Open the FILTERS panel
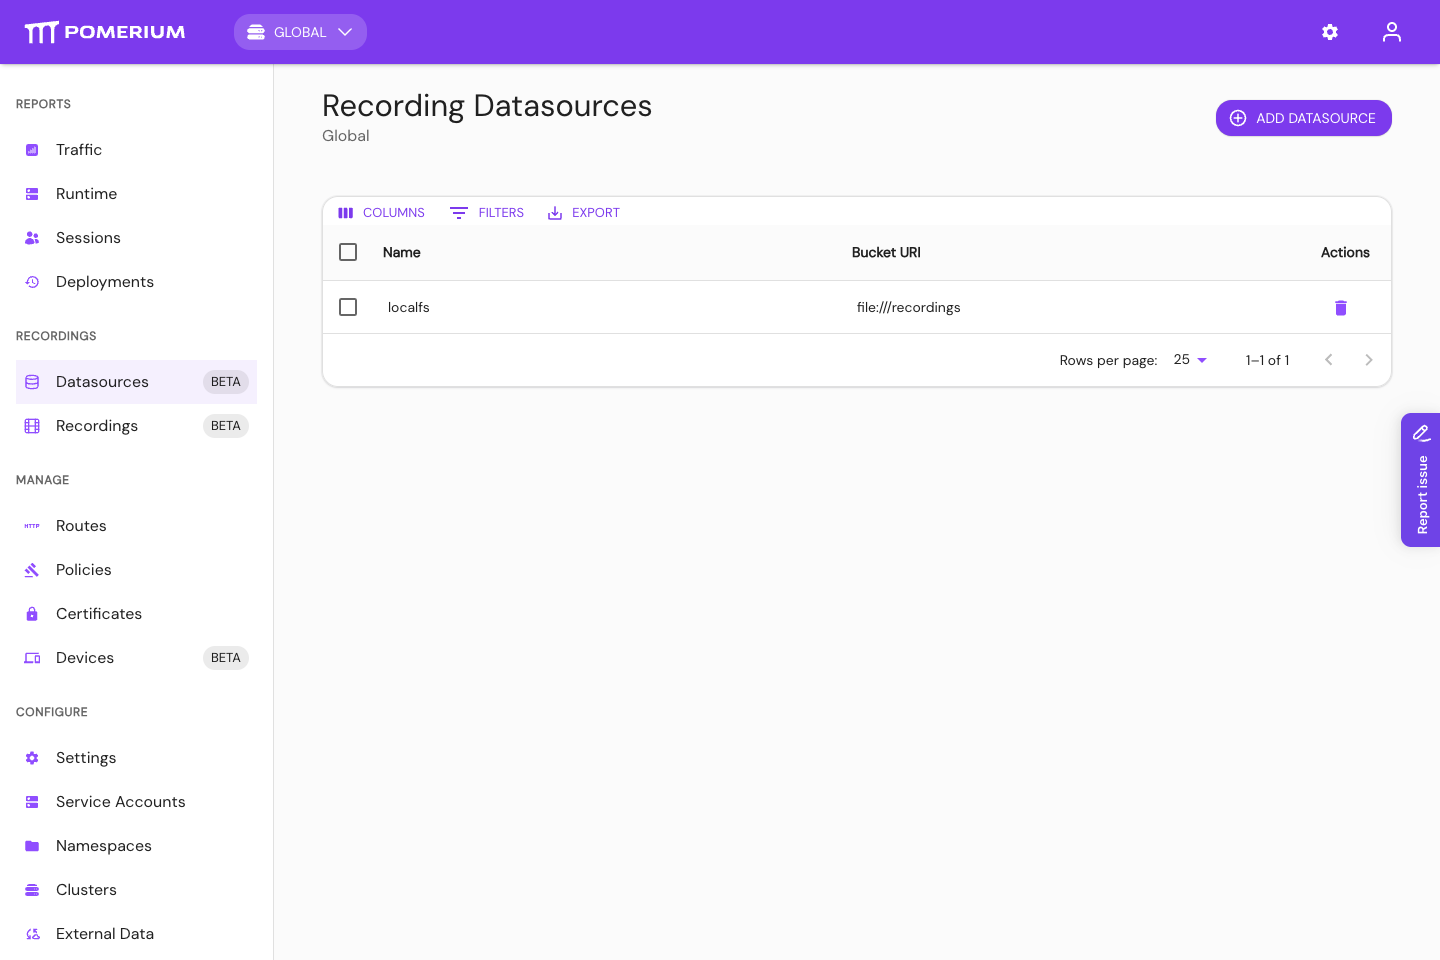Image resolution: width=1440 pixels, height=960 pixels. 487,213
